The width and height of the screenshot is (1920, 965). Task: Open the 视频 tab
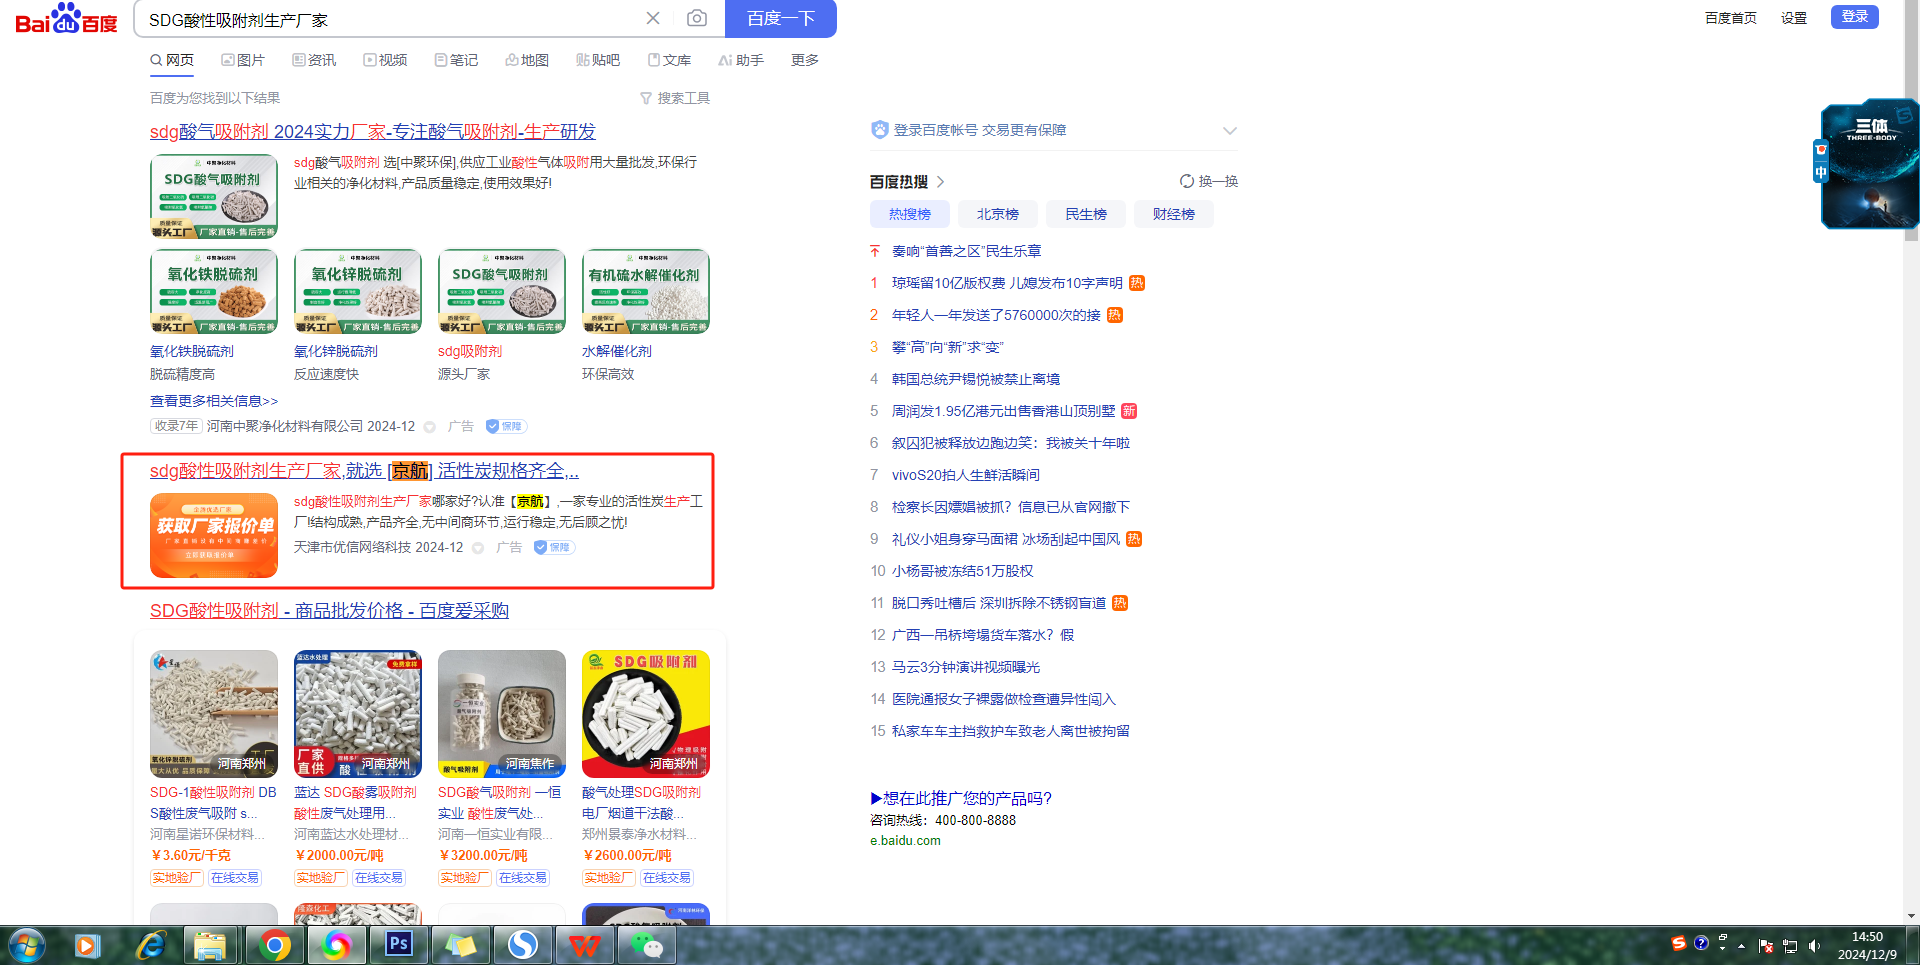(x=385, y=60)
